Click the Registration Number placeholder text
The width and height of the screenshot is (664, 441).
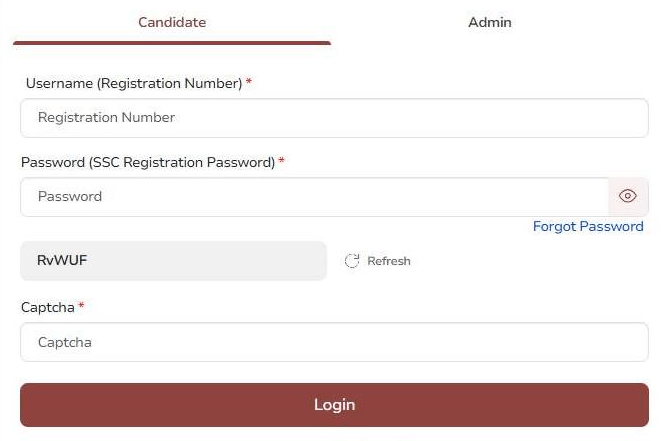[106, 118]
